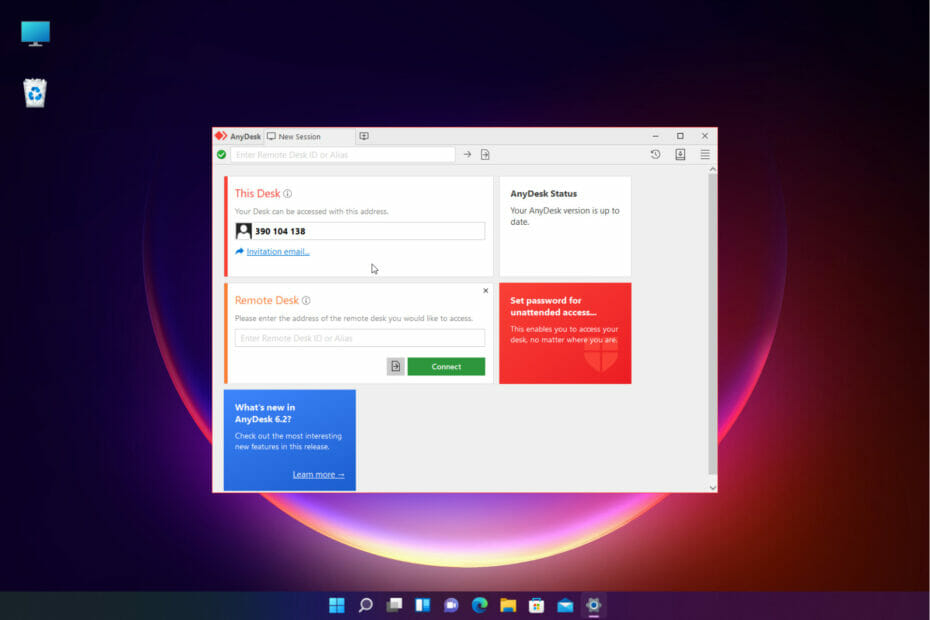Focus the Remote Desk ID input in the panel
Image resolution: width=930 pixels, height=620 pixels.
pos(360,338)
